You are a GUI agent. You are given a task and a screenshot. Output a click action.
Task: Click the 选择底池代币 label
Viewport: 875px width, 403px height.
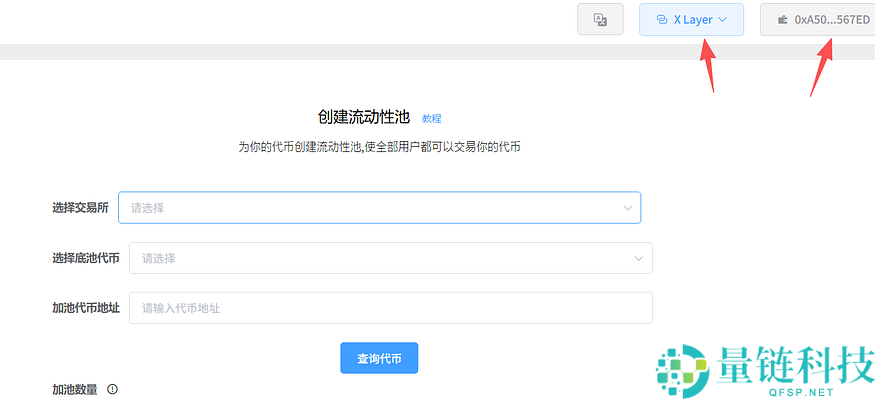click(85, 258)
